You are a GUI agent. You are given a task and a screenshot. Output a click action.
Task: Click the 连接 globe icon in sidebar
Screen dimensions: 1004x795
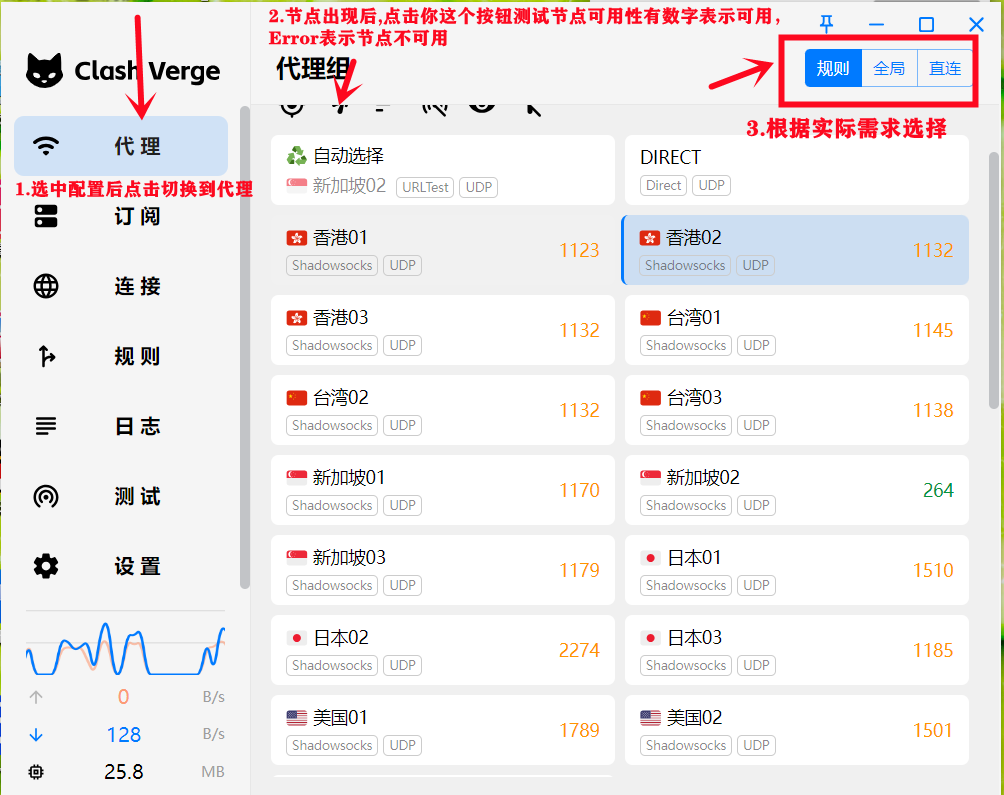pyautogui.click(x=46, y=286)
